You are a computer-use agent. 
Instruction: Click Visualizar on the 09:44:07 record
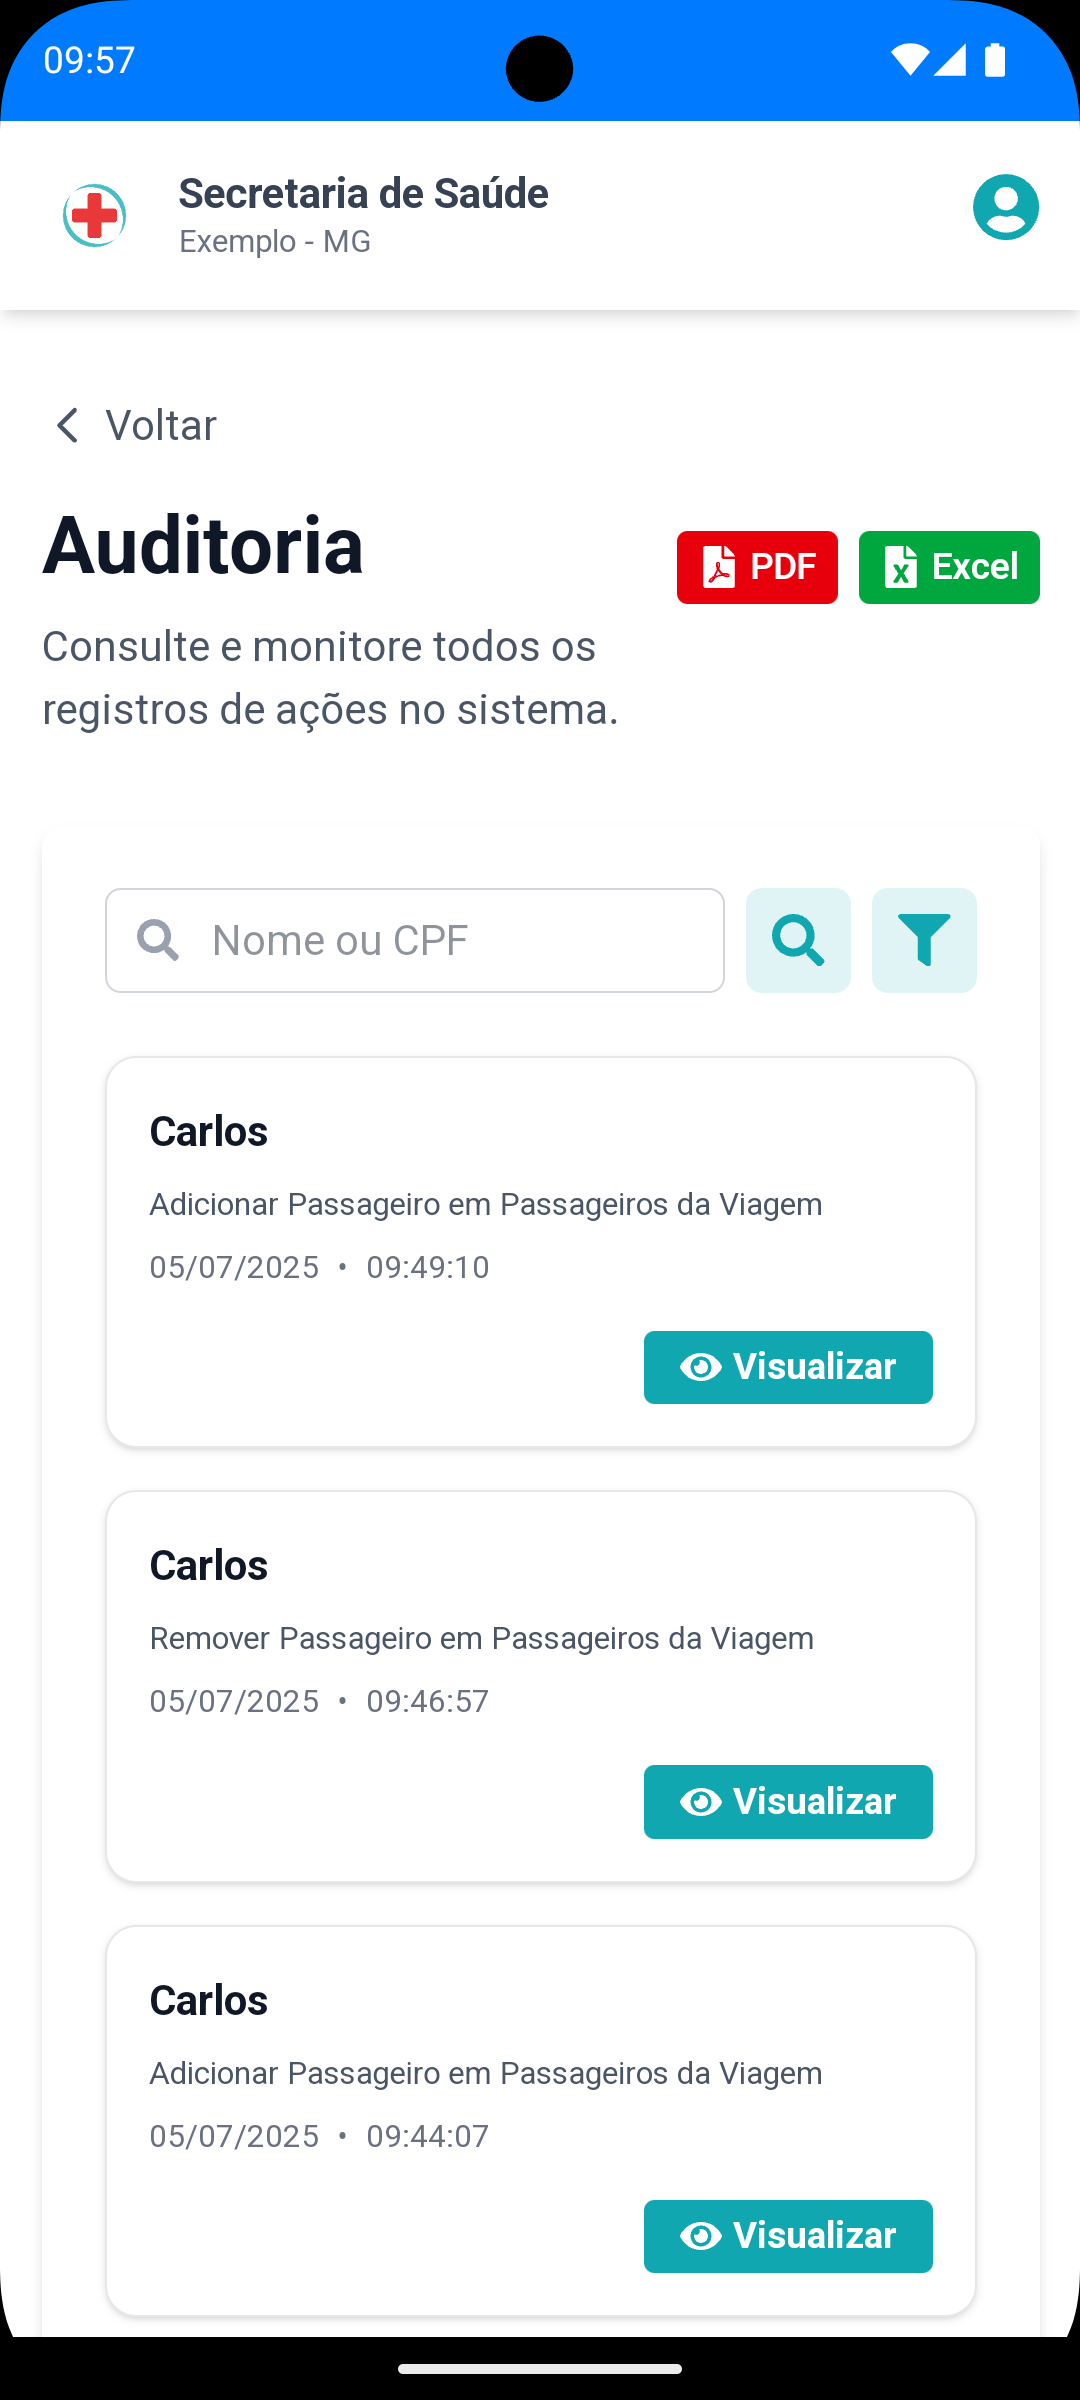coord(788,2236)
